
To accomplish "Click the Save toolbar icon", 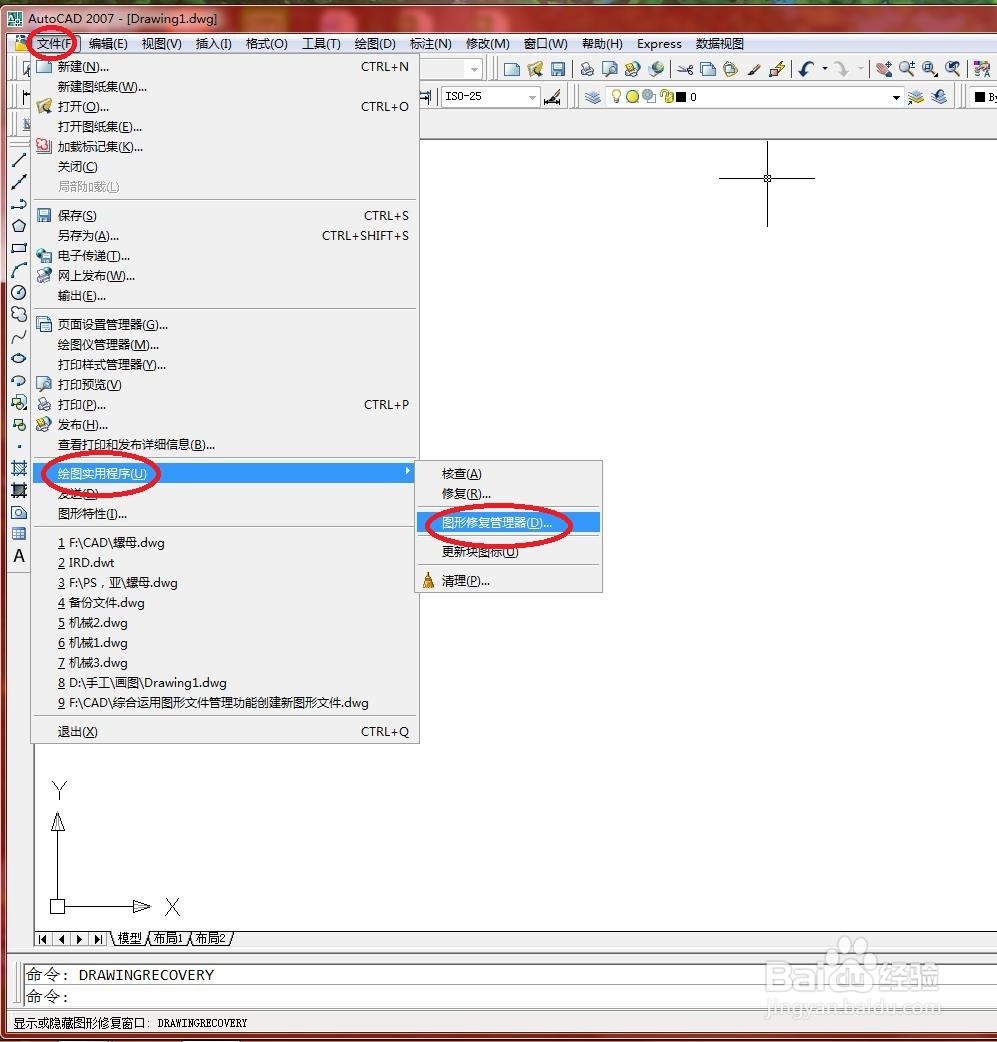I will 558,68.
